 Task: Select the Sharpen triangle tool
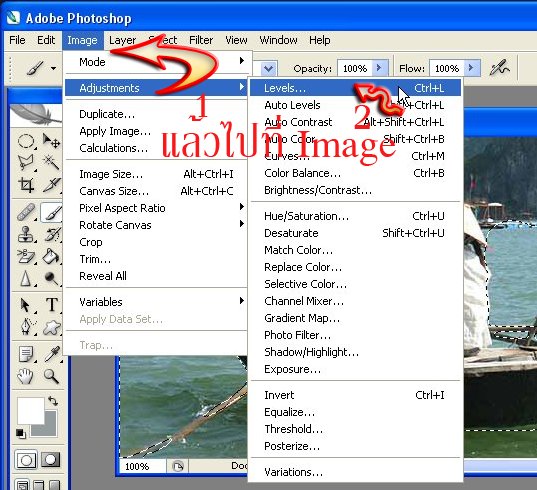[x=26, y=278]
